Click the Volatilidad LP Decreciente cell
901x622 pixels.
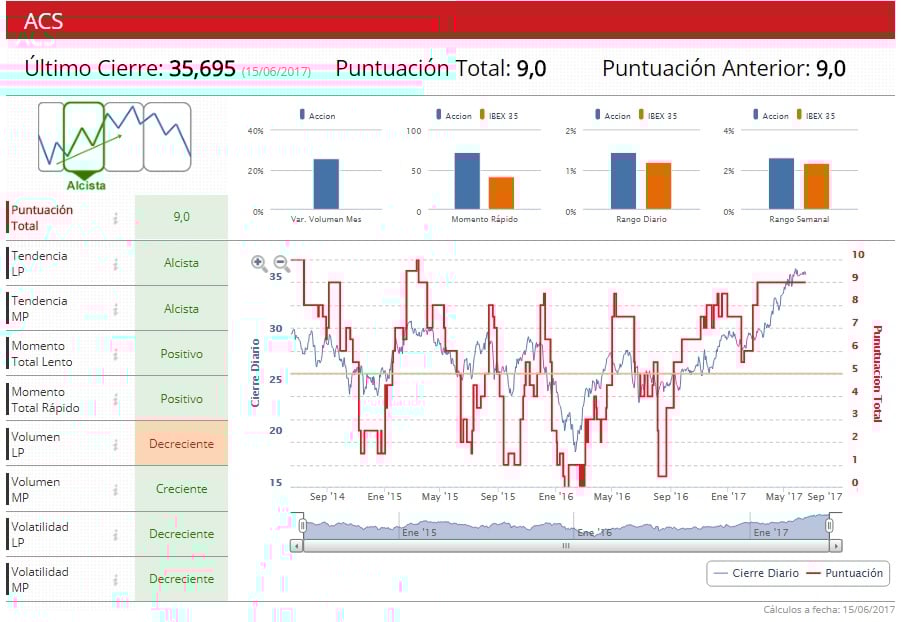pyautogui.click(x=182, y=533)
